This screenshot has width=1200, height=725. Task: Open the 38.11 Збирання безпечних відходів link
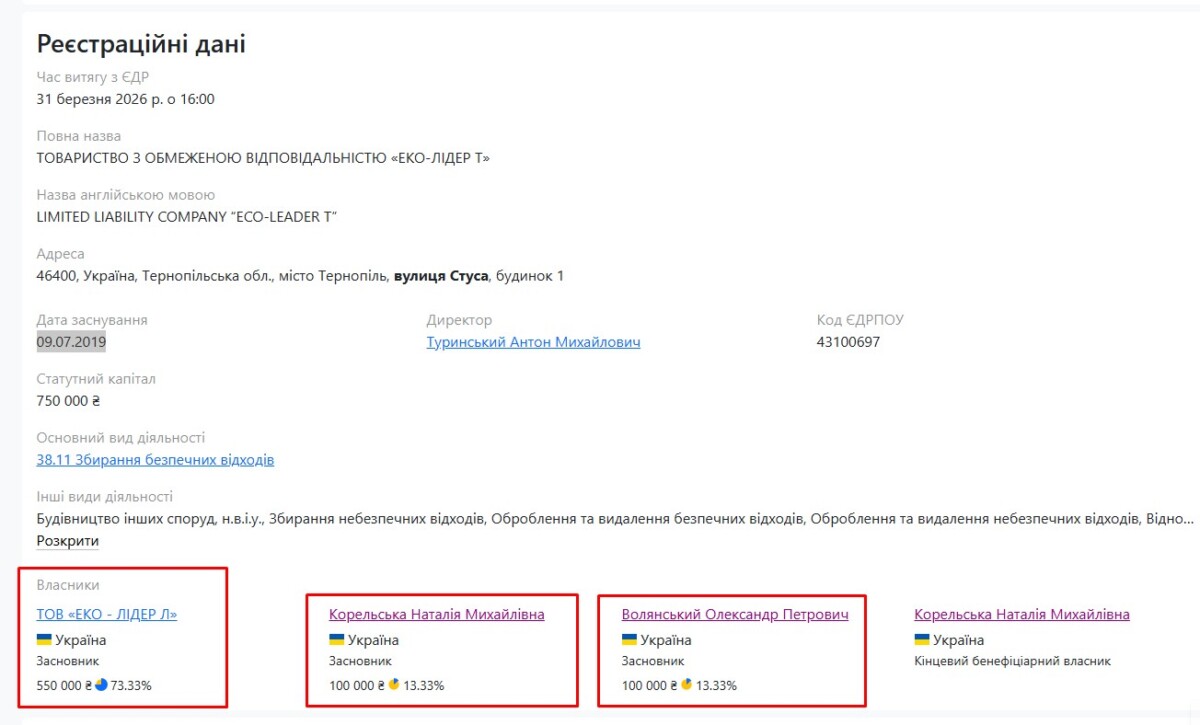pos(155,460)
